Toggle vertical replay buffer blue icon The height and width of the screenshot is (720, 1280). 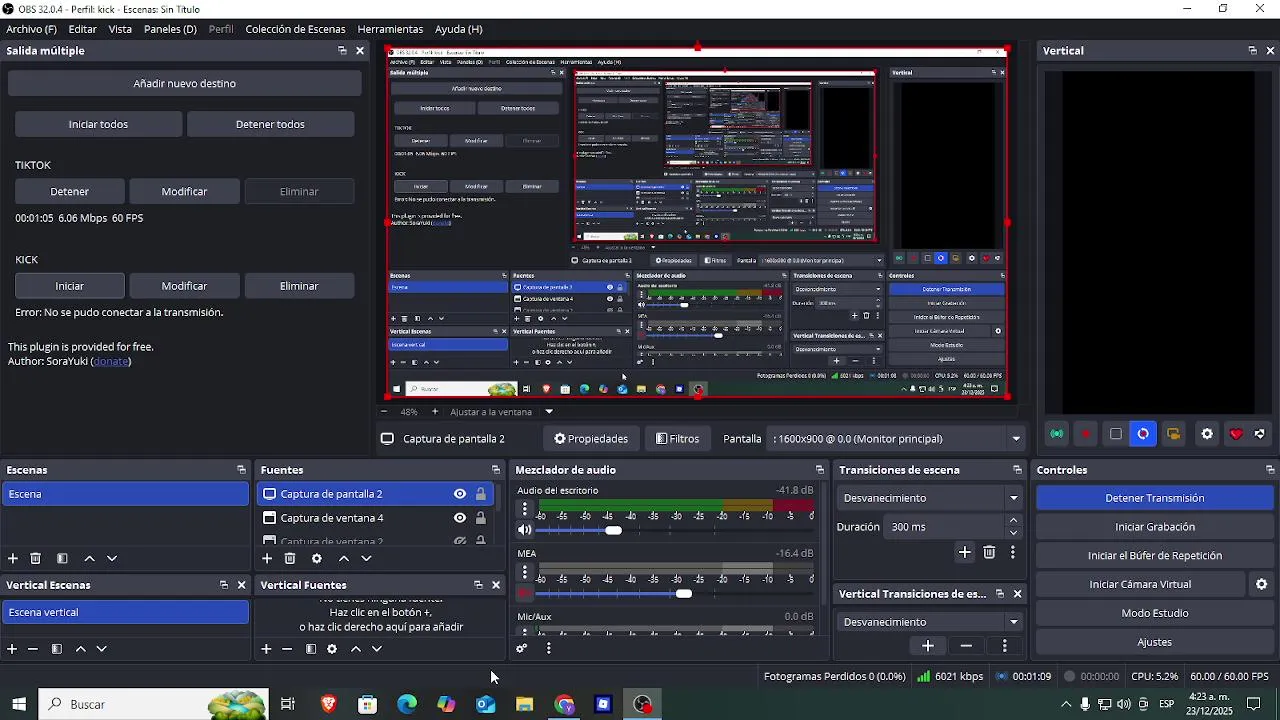click(x=1143, y=434)
